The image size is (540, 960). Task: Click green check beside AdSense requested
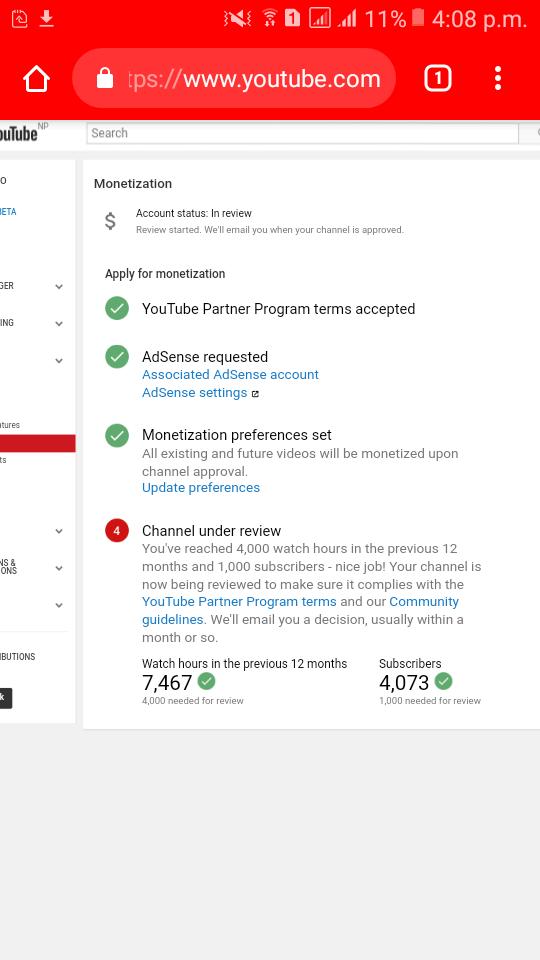[117, 356]
